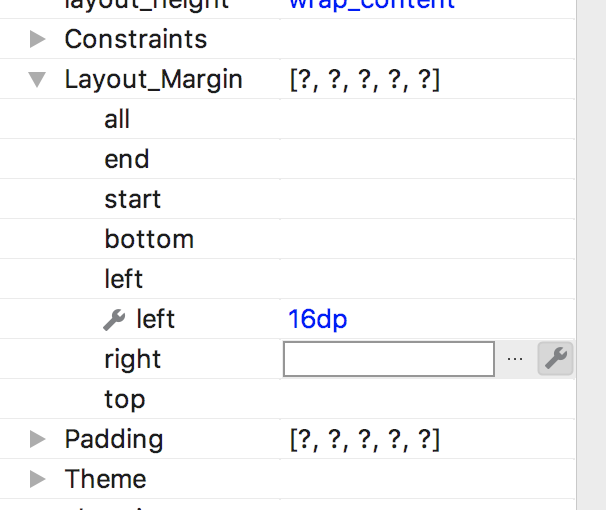Select the 'start' margin row

tap(132, 200)
